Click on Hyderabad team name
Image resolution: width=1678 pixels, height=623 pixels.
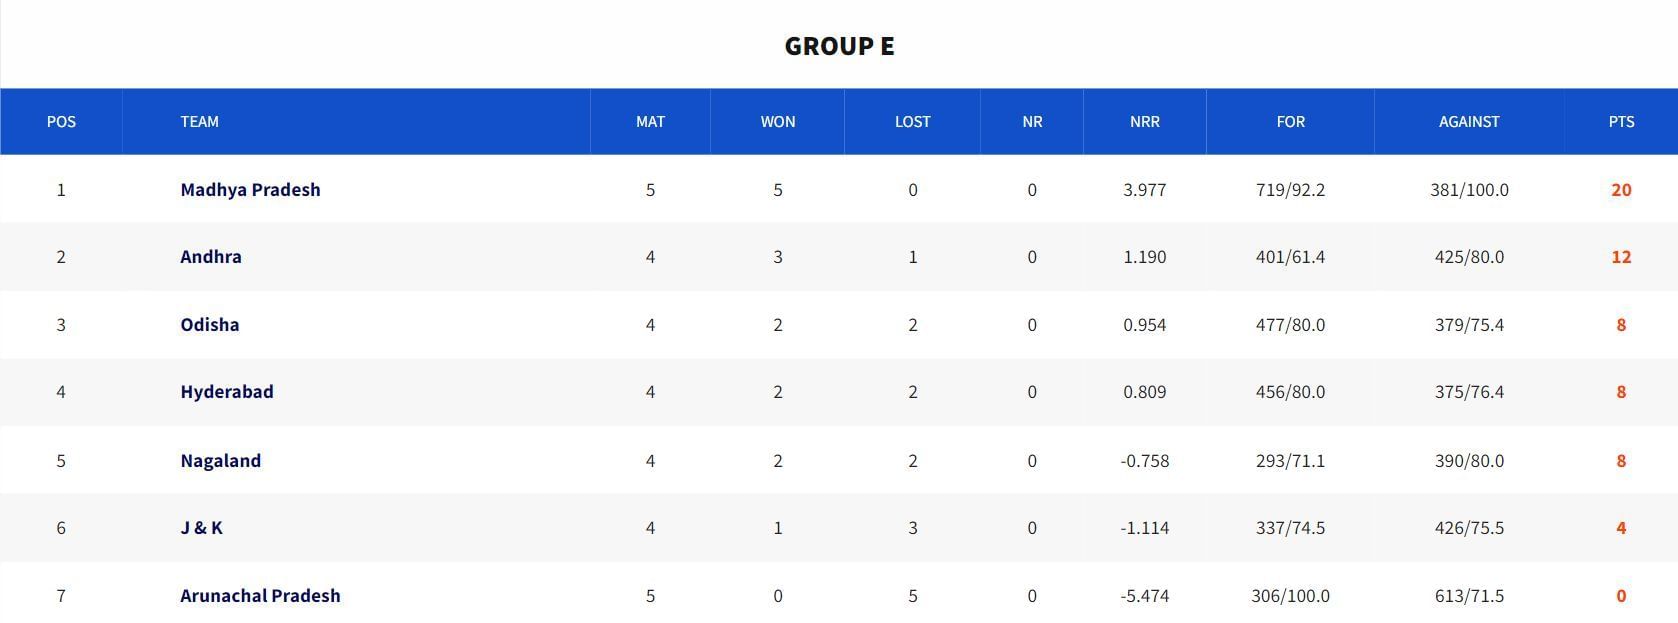pos(227,392)
